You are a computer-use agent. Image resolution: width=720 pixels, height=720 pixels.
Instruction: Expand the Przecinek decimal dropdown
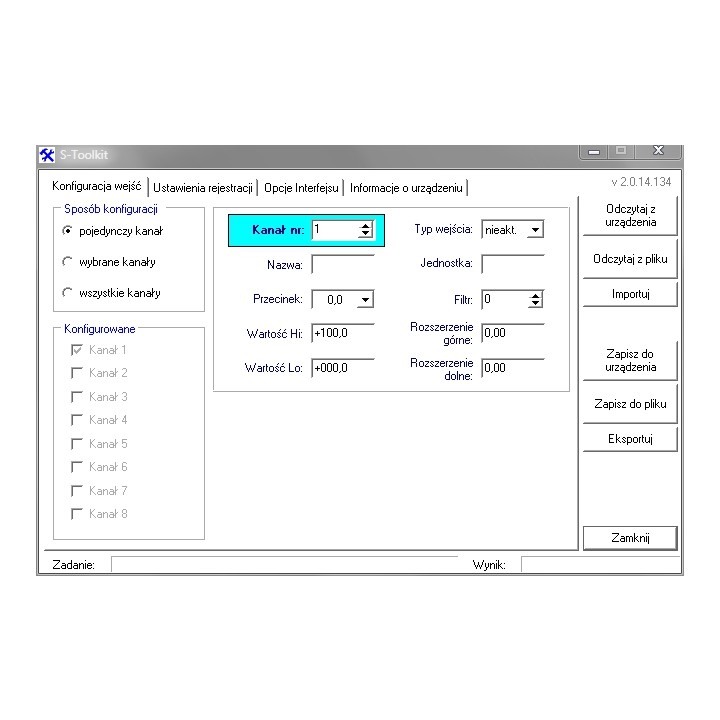click(x=365, y=299)
